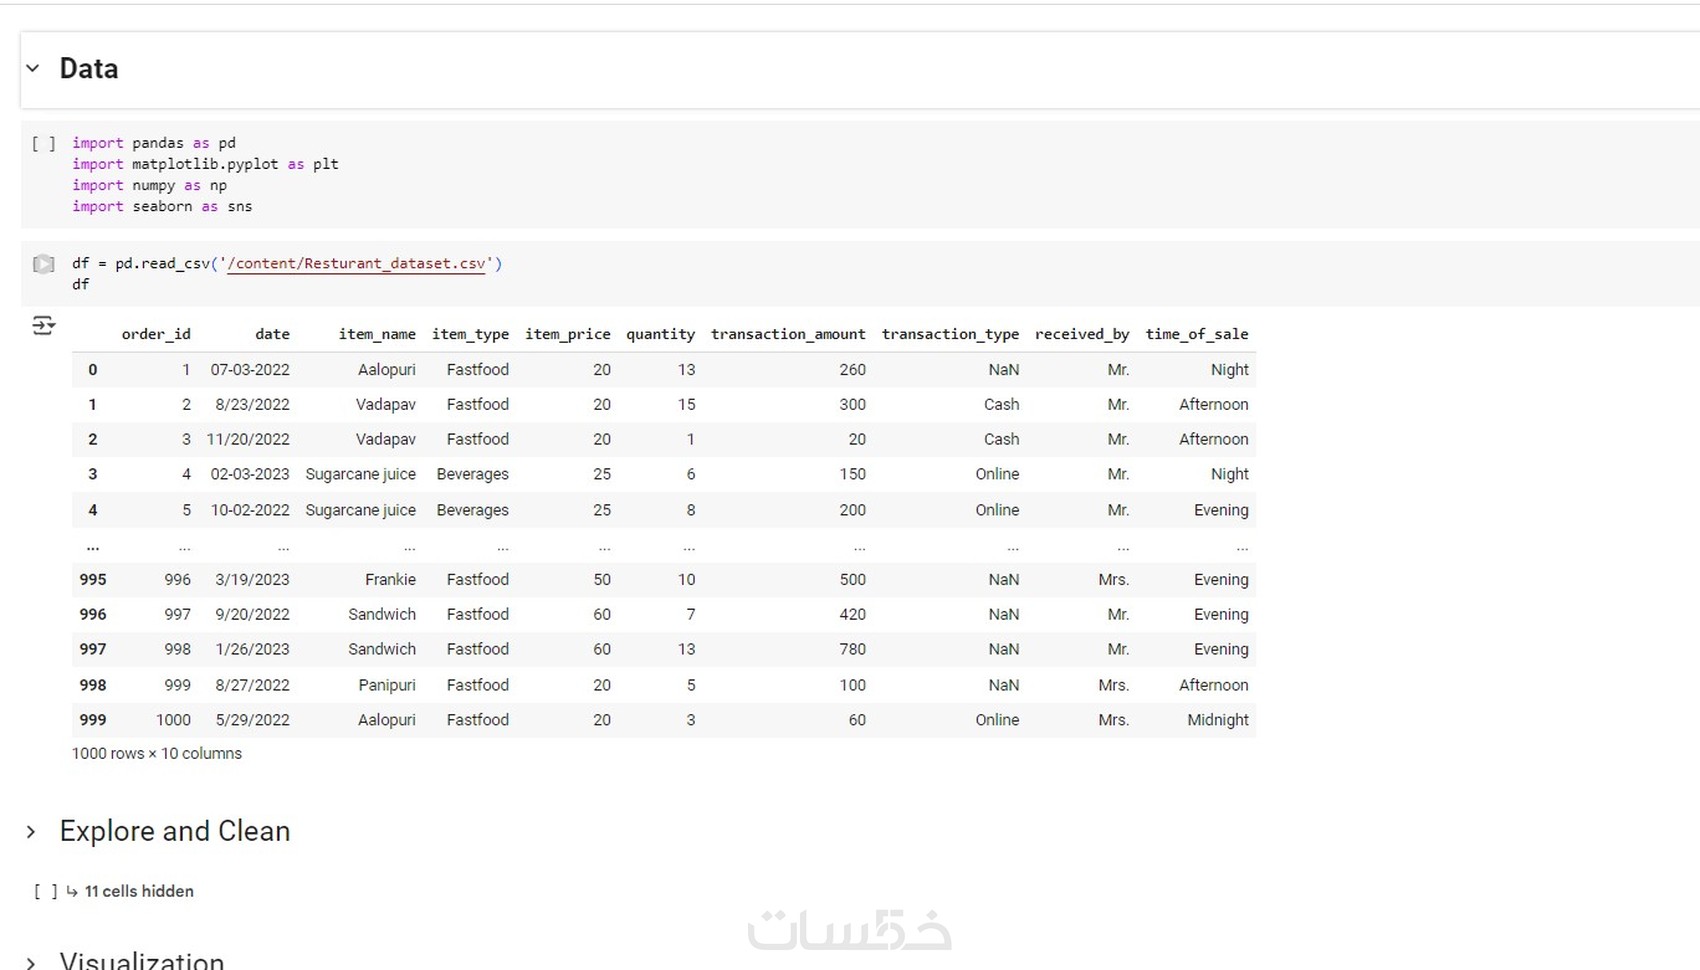Click the transaction amount 300 cell
Image resolution: width=1700 pixels, height=970 pixels.
[x=853, y=404]
